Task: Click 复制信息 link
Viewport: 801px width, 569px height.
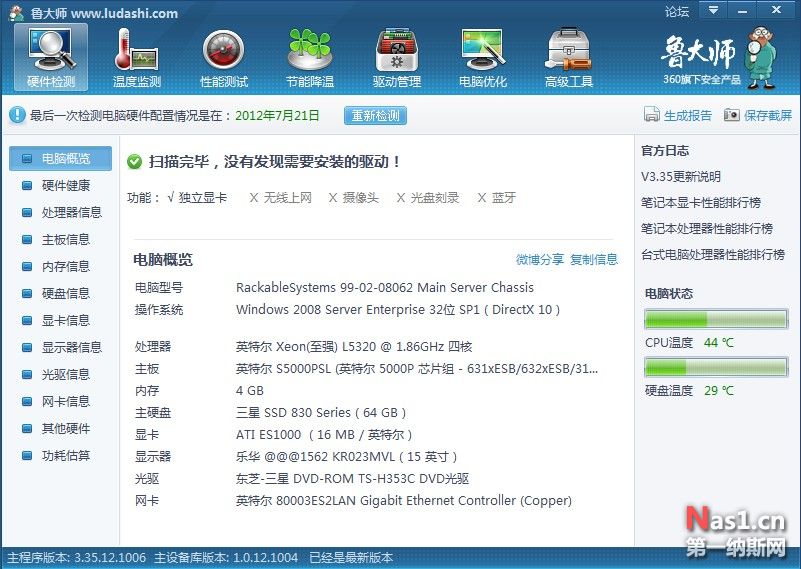Action: pyautogui.click(x=594, y=259)
